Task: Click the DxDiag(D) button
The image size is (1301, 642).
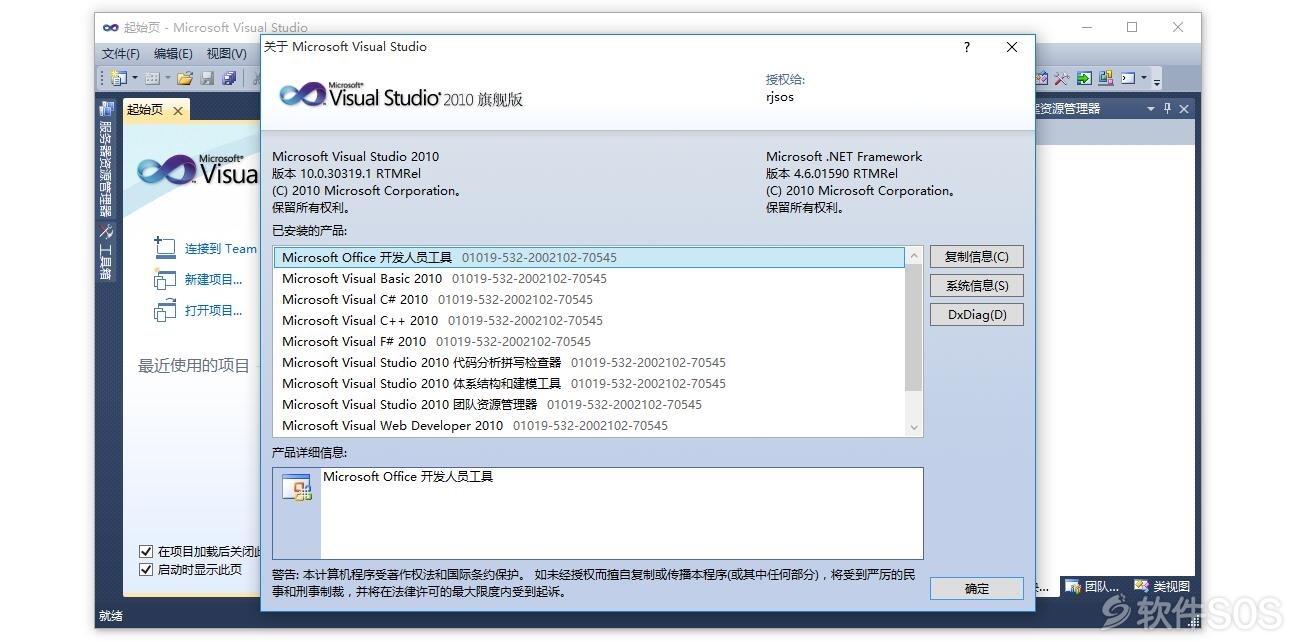Action: [976, 314]
